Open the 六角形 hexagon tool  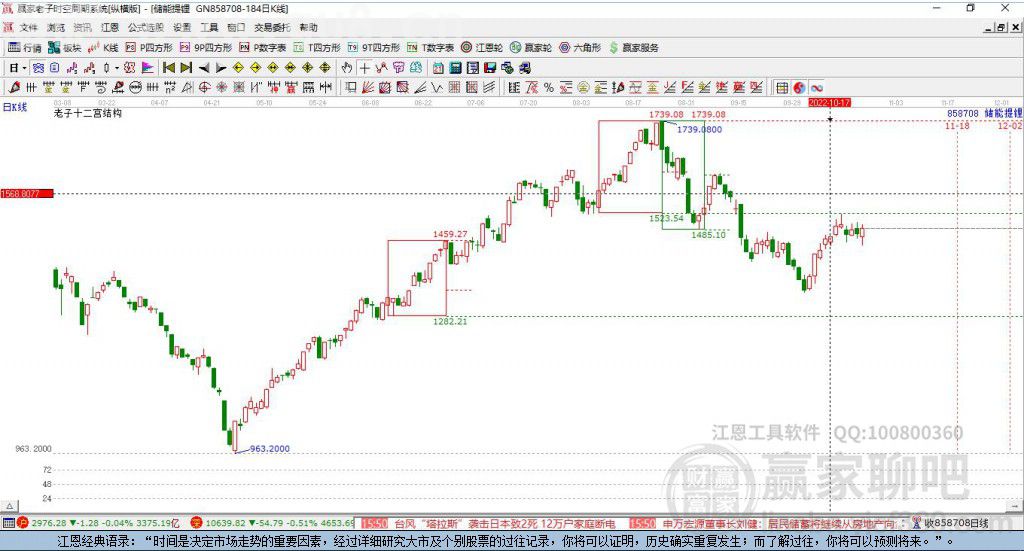click(580, 48)
